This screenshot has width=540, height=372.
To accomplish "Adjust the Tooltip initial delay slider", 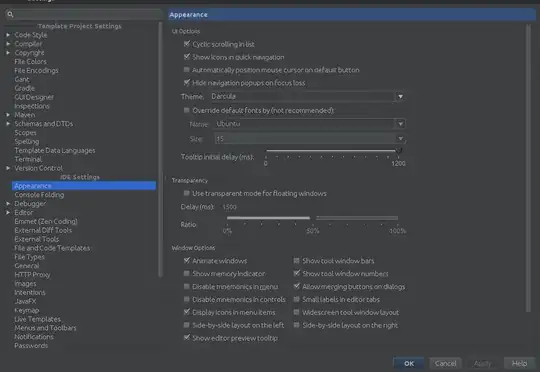I will [399, 151].
